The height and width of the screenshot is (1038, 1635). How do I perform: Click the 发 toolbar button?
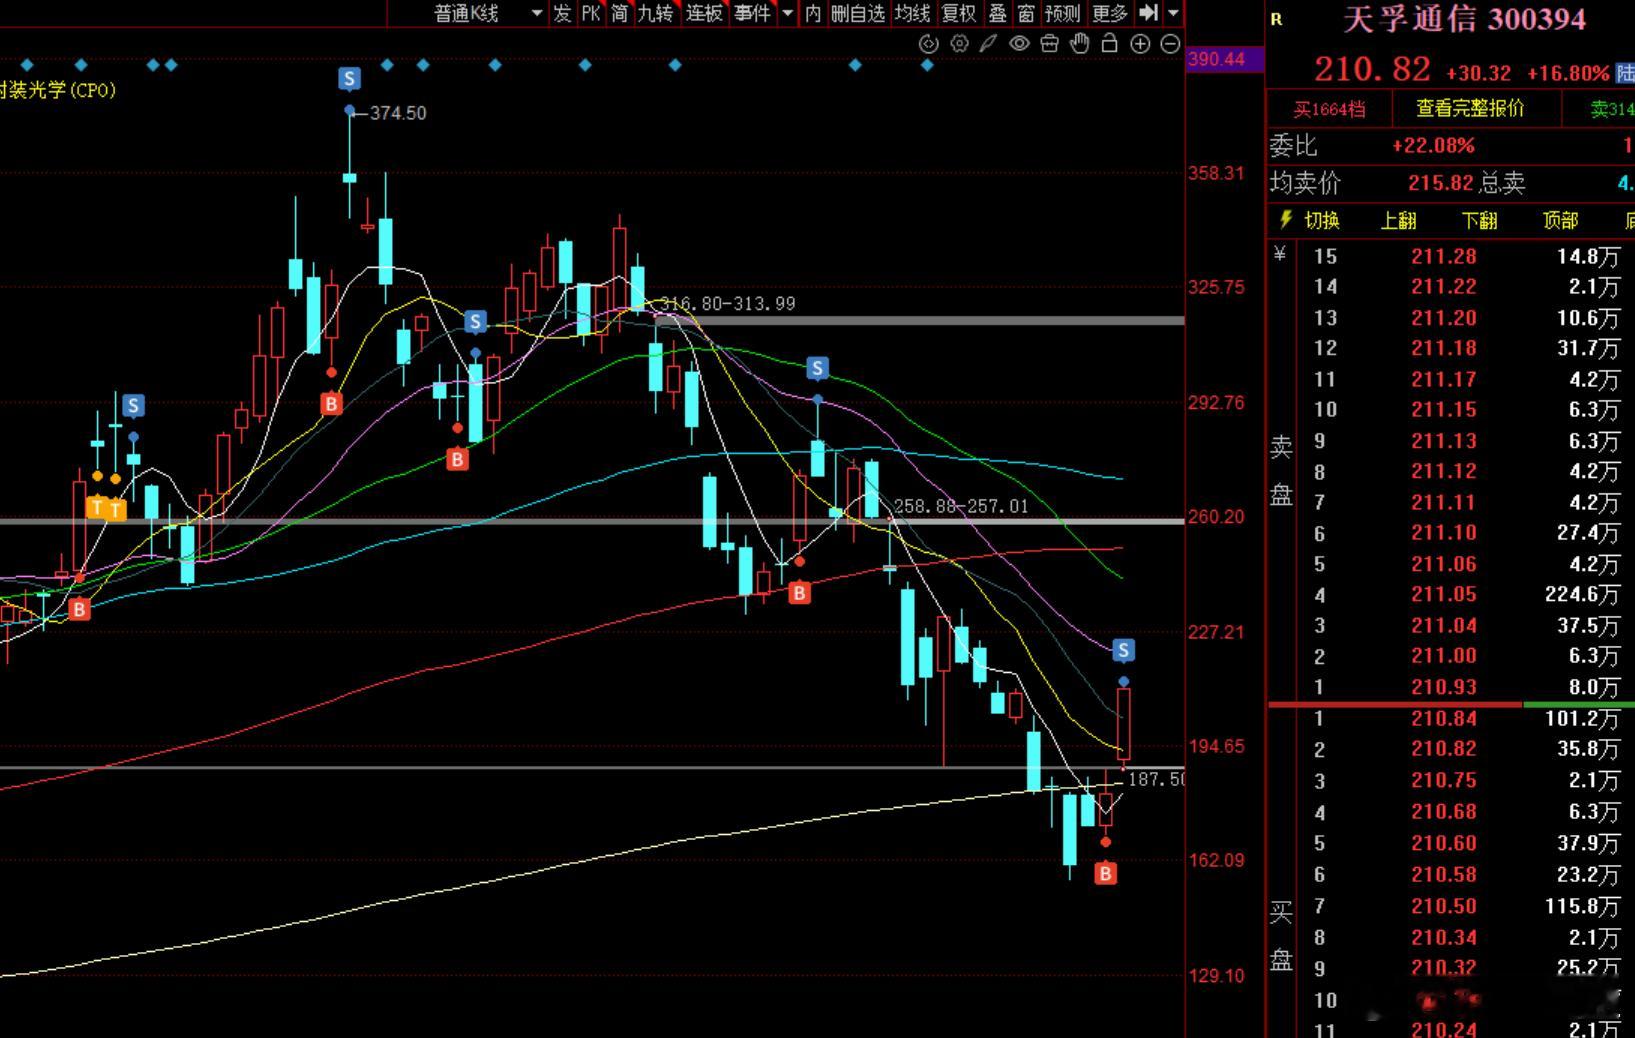563,13
